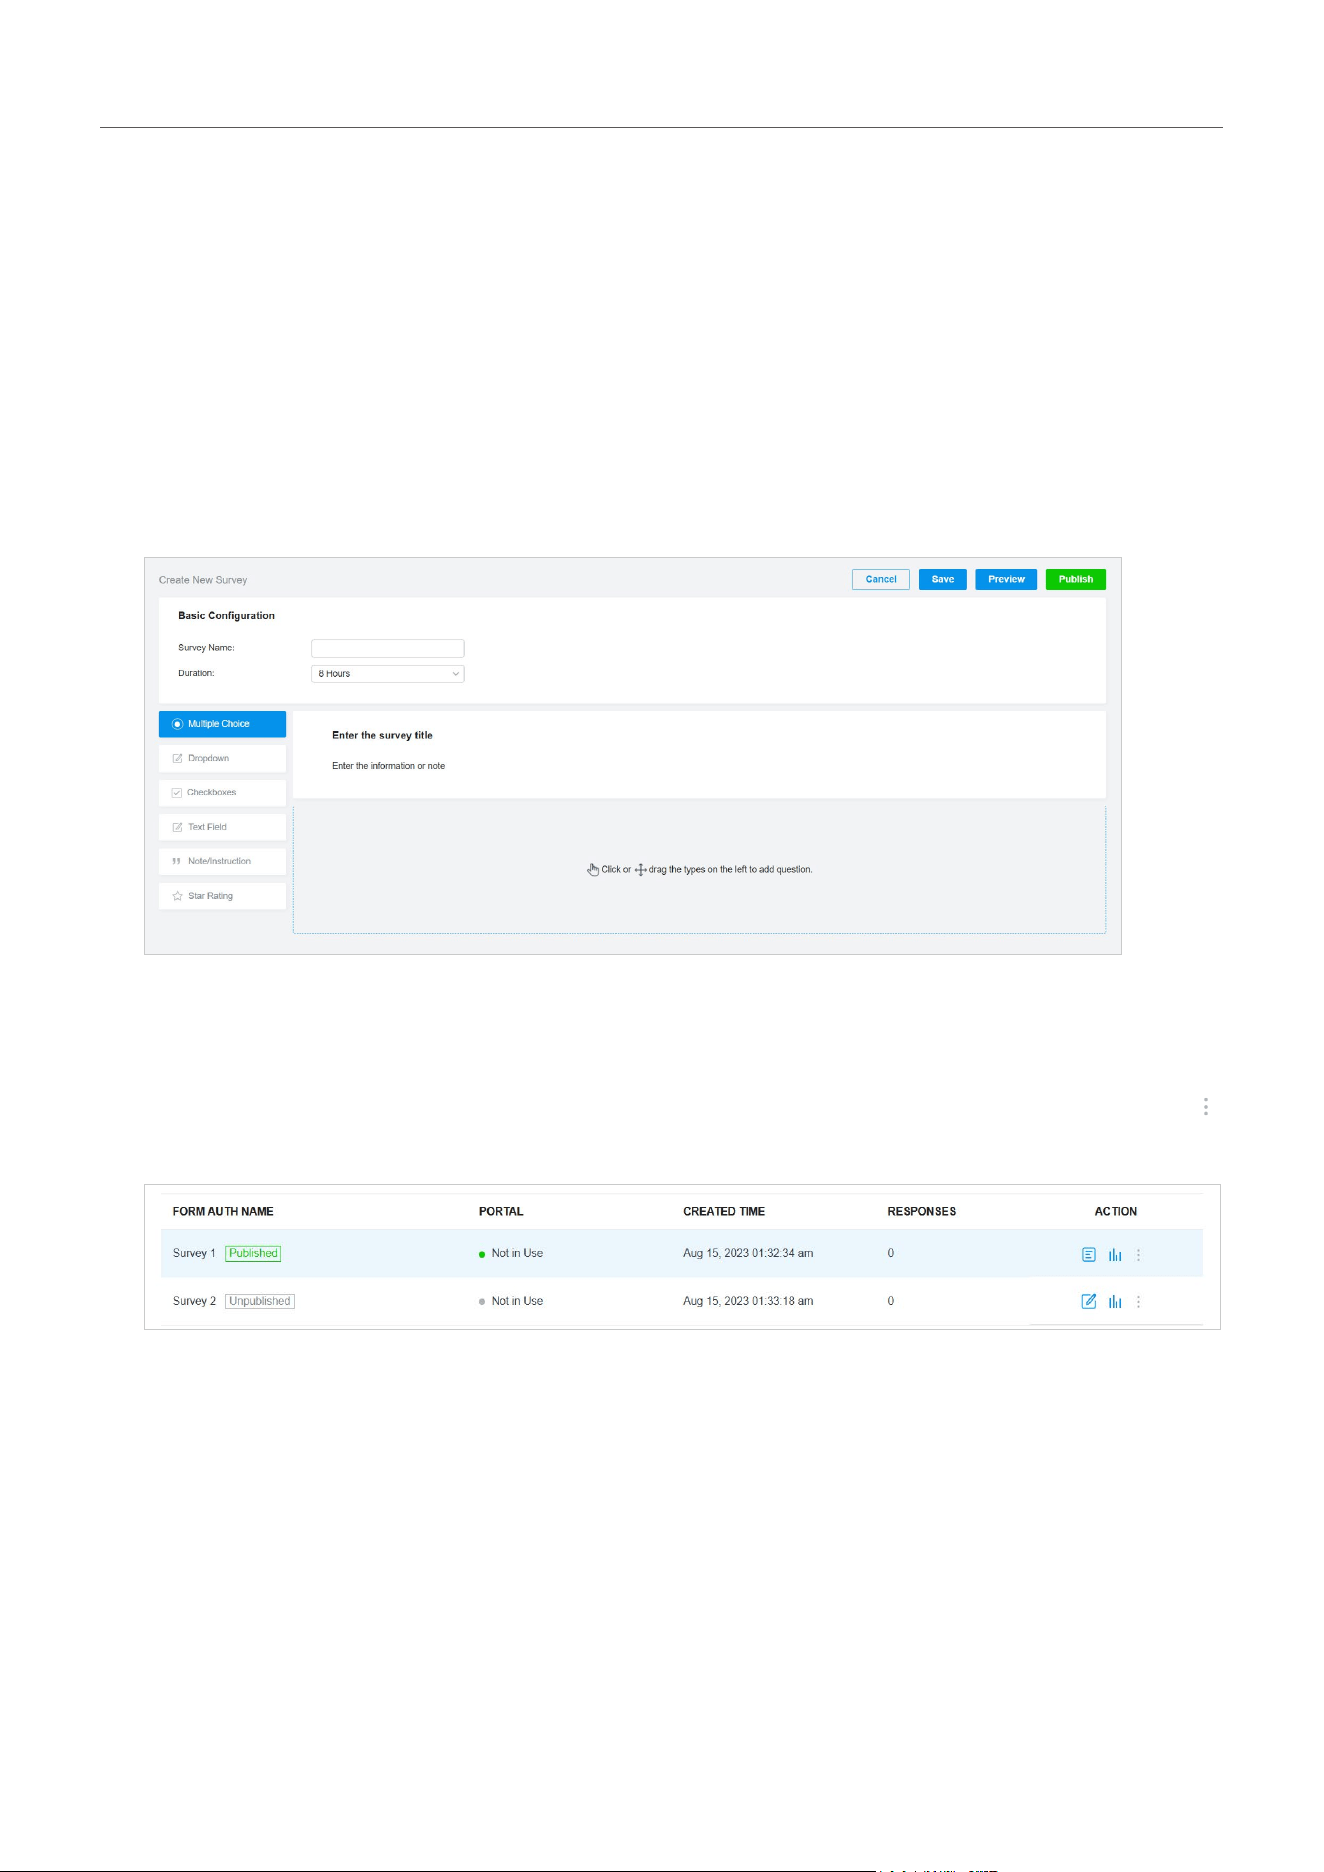Add a Checkboxes question type
Viewport: 1324px width, 1872px height.
point(222,793)
